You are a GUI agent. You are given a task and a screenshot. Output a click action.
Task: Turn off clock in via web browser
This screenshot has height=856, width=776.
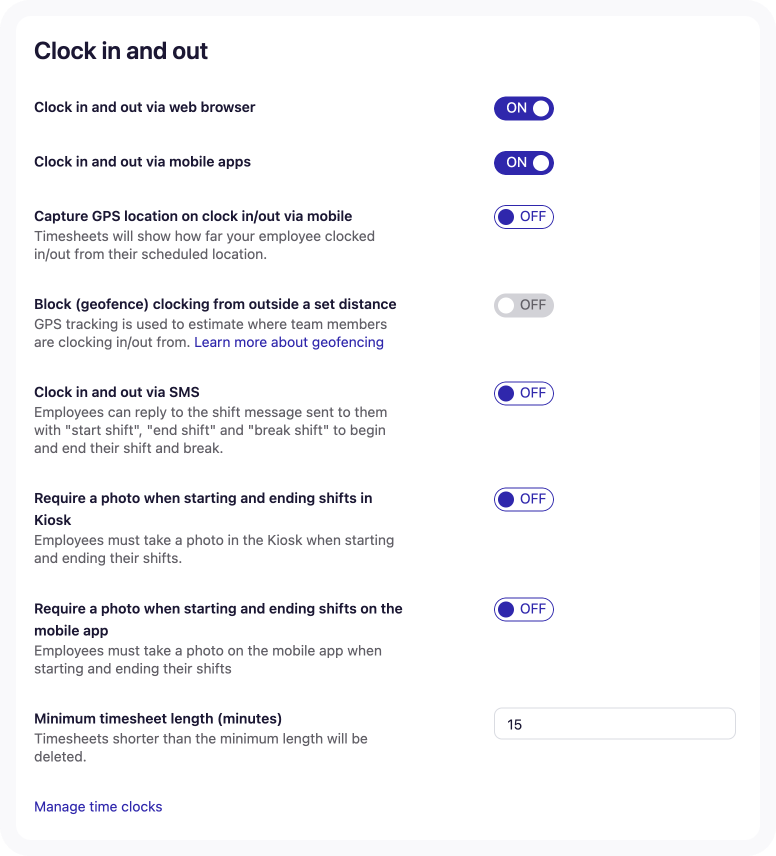point(523,108)
